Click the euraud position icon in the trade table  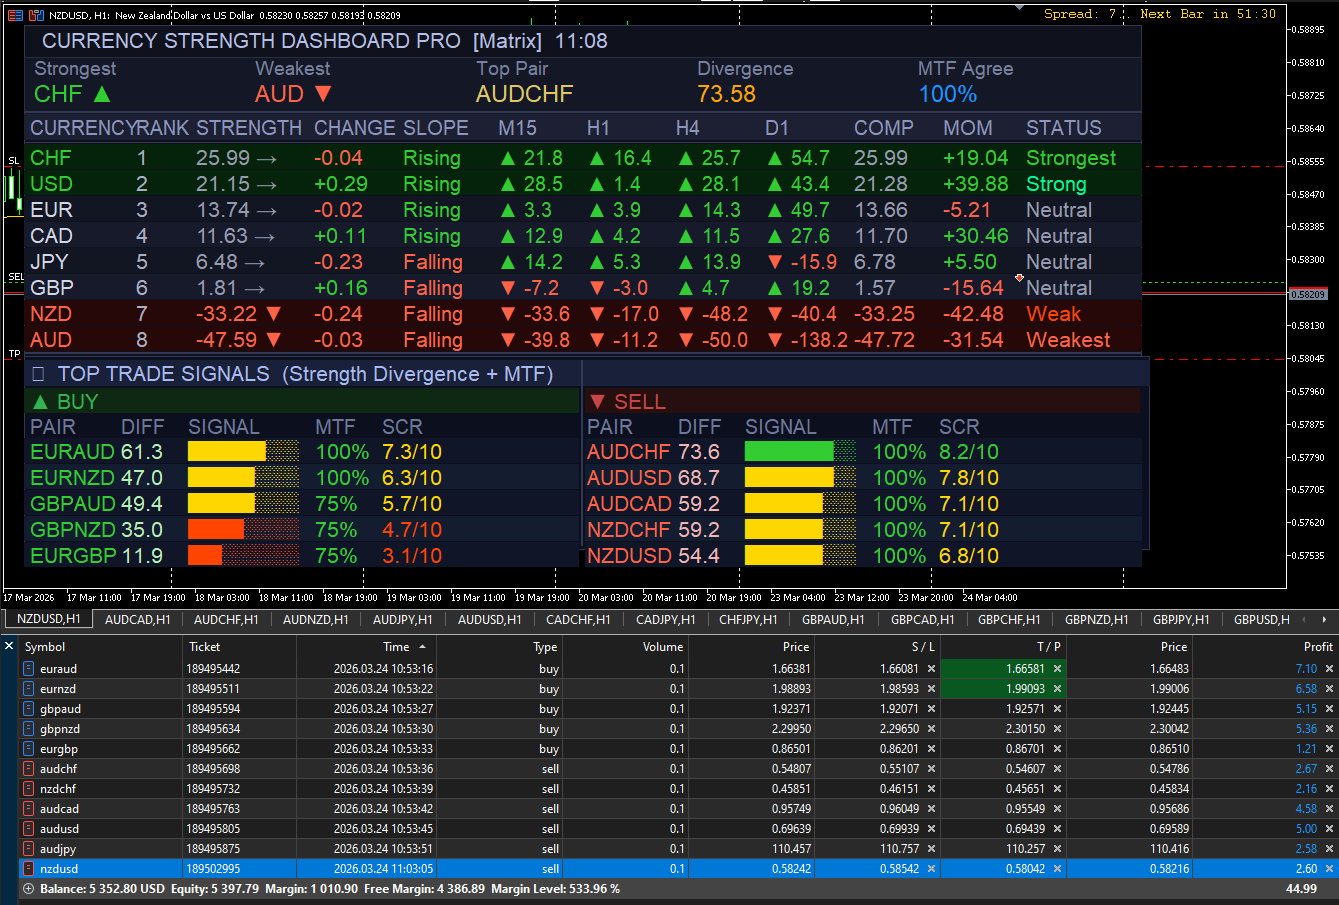[29, 669]
